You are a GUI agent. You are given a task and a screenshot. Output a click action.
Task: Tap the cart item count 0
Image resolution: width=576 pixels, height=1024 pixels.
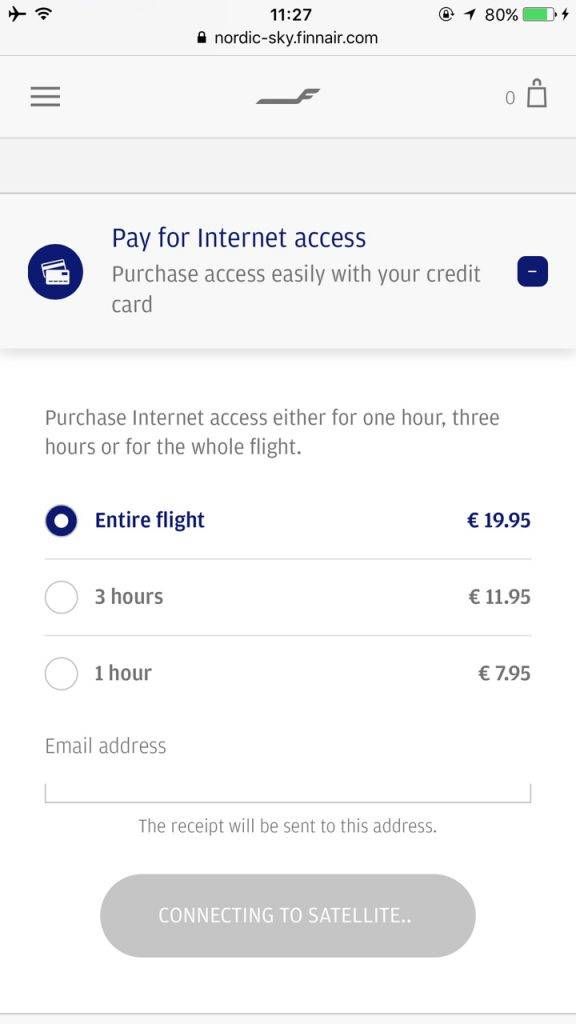[510, 98]
